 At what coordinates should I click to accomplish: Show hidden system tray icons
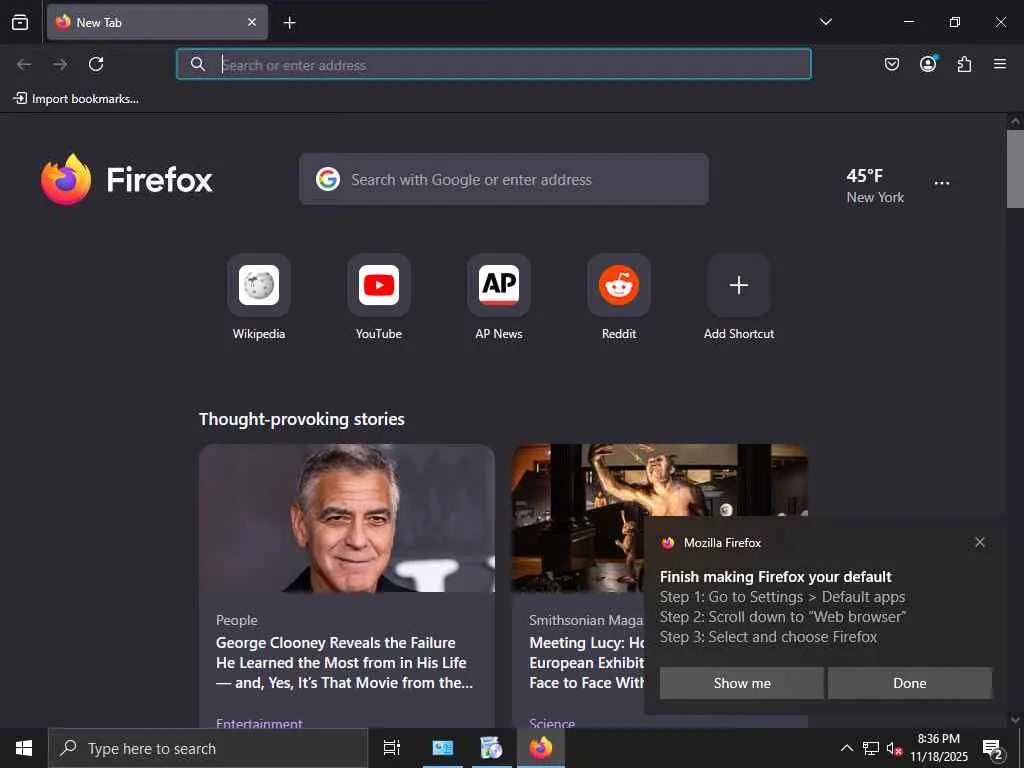coord(846,748)
